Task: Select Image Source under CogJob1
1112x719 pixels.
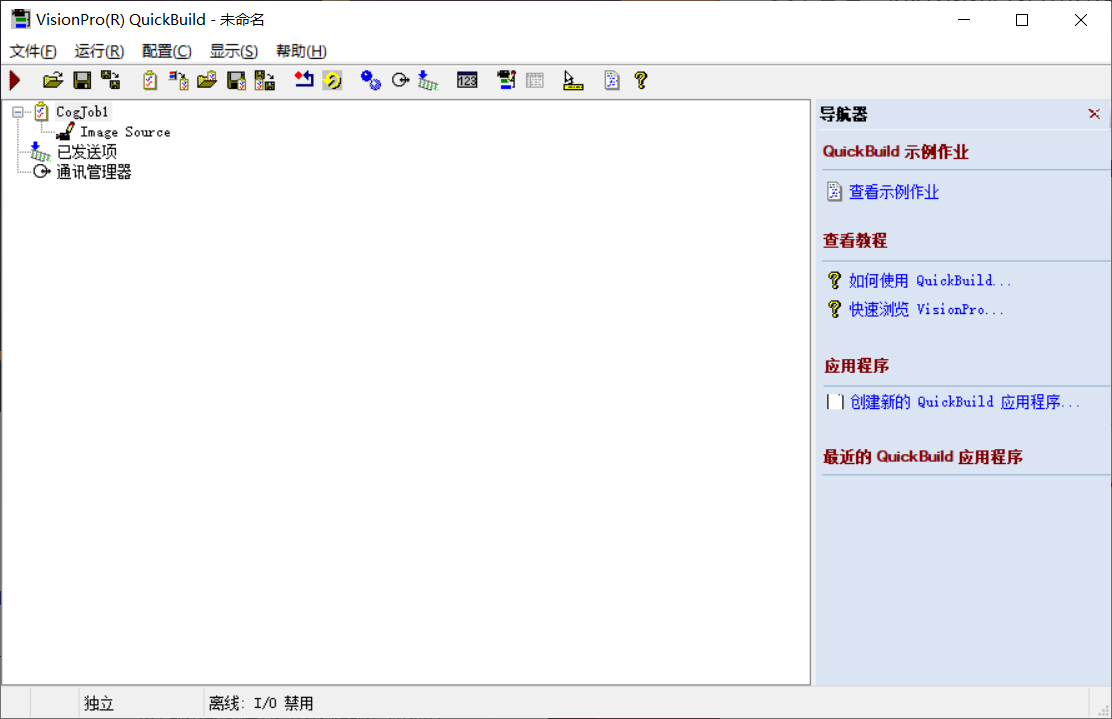Action: pos(125,132)
